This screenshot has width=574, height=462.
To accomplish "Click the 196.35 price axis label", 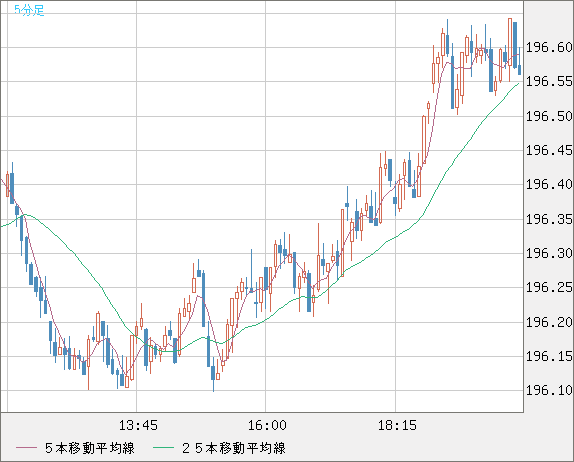I will (x=549, y=219).
